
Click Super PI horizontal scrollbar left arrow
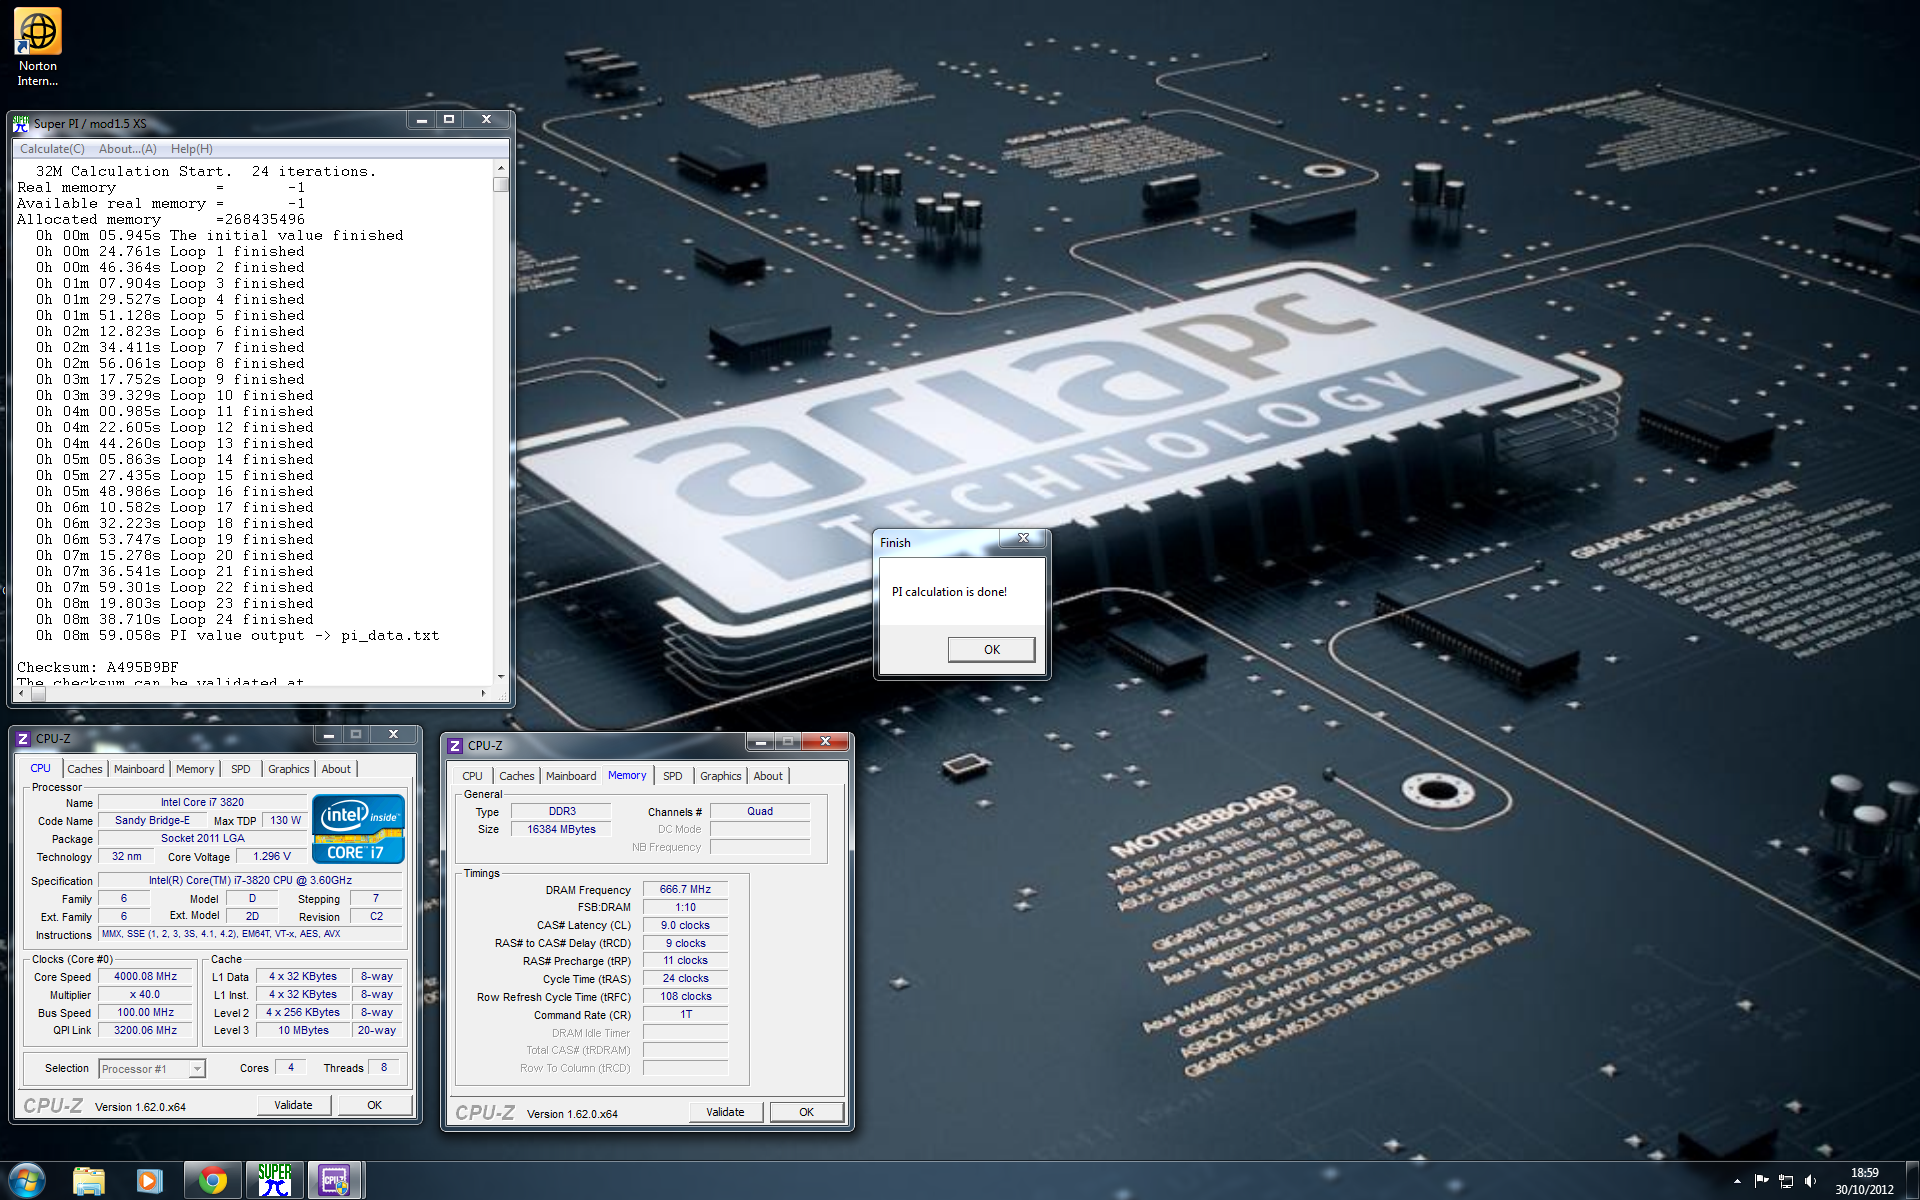[x=21, y=693]
